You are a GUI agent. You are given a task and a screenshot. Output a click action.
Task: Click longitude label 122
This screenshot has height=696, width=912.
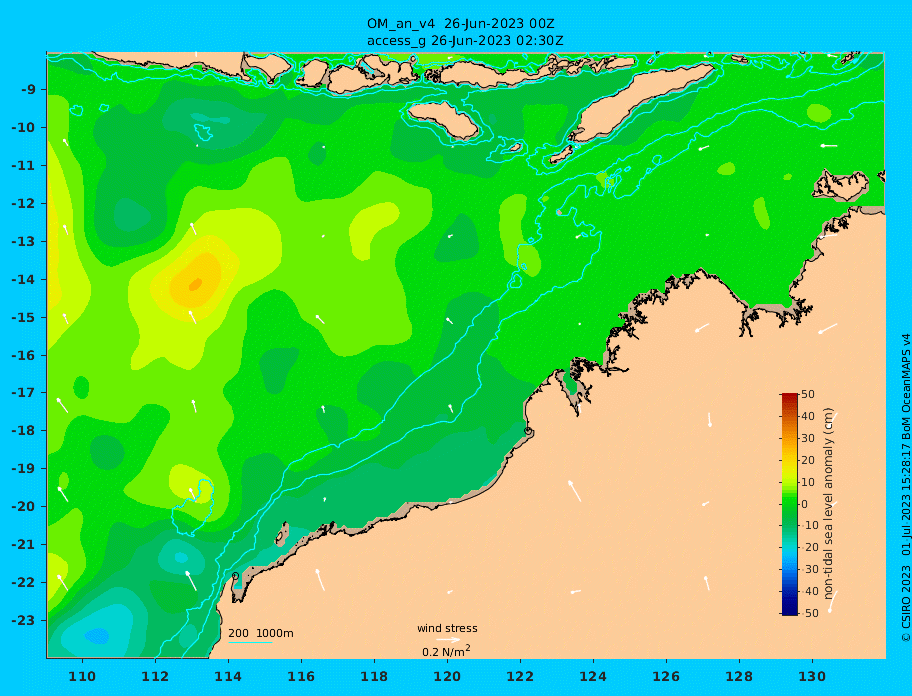pos(520,676)
